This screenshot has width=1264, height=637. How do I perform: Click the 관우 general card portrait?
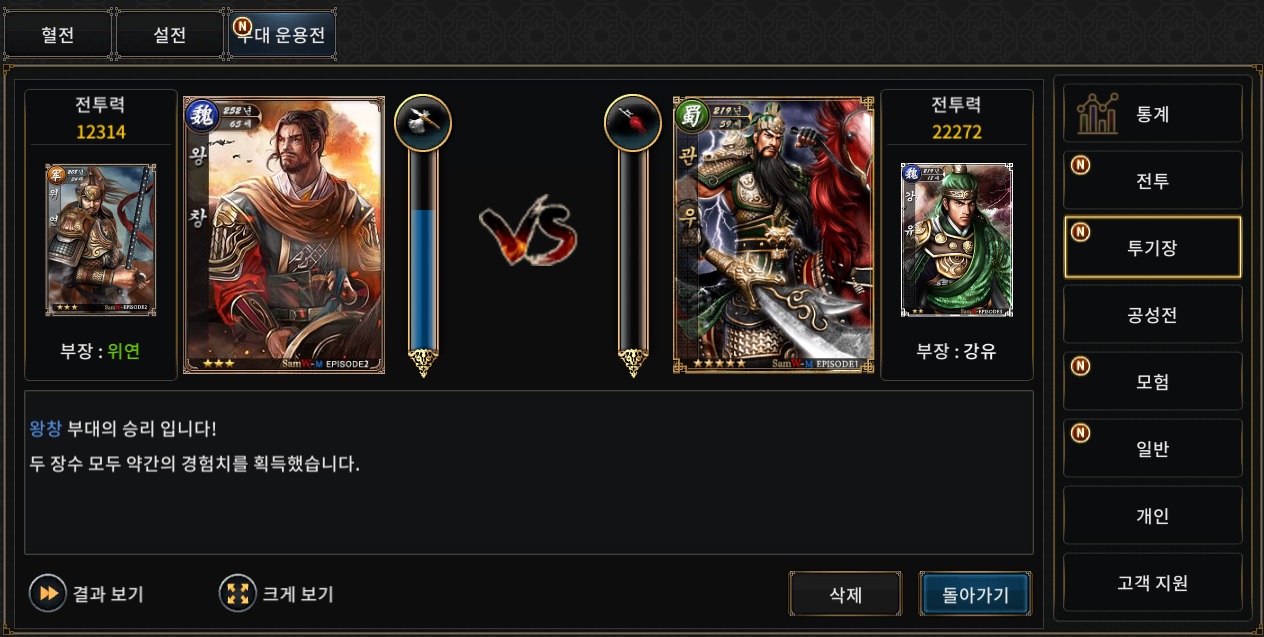pos(773,235)
